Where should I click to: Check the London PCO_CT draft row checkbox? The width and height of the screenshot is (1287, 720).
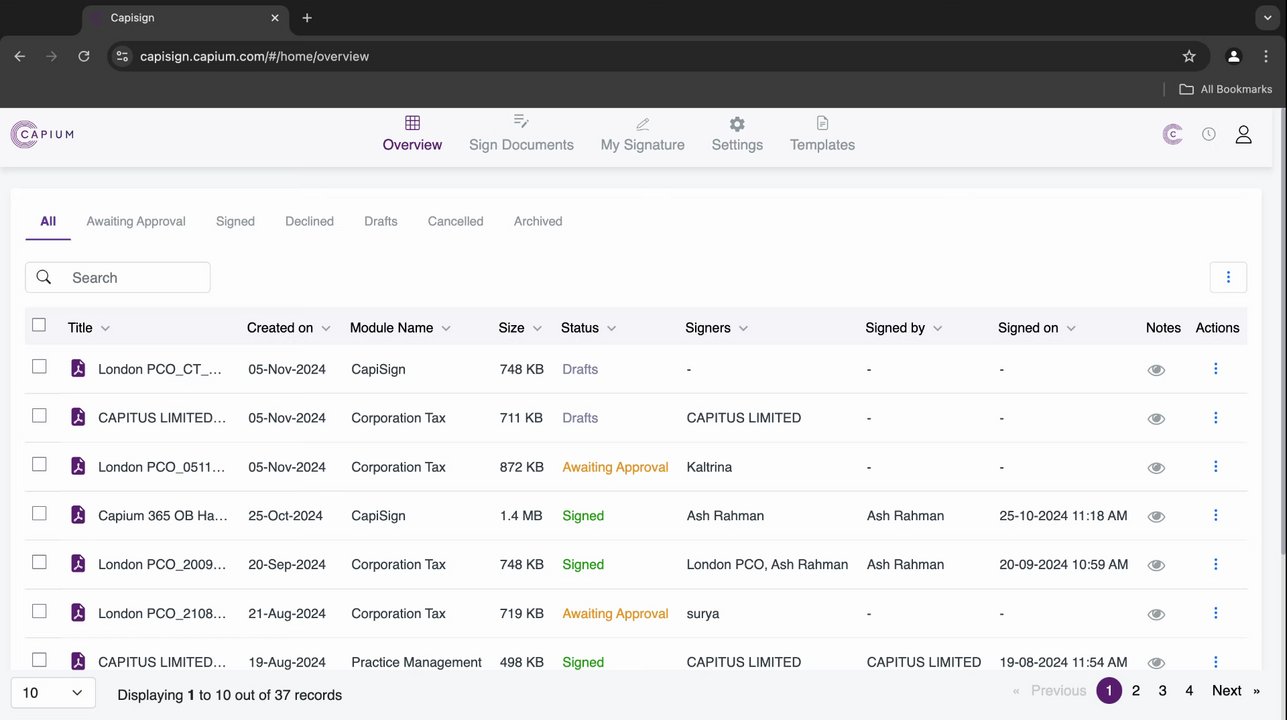point(39,367)
